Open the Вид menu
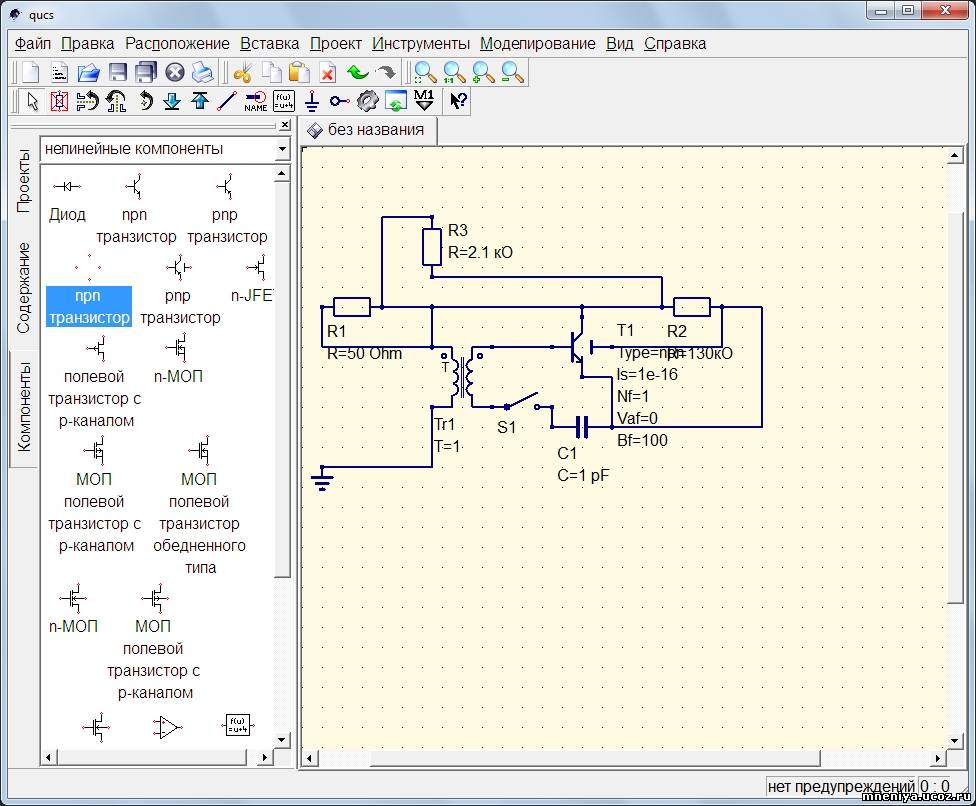Image resolution: width=976 pixels, height=806 pixels. pyautogui.click(x=620, y=44)
